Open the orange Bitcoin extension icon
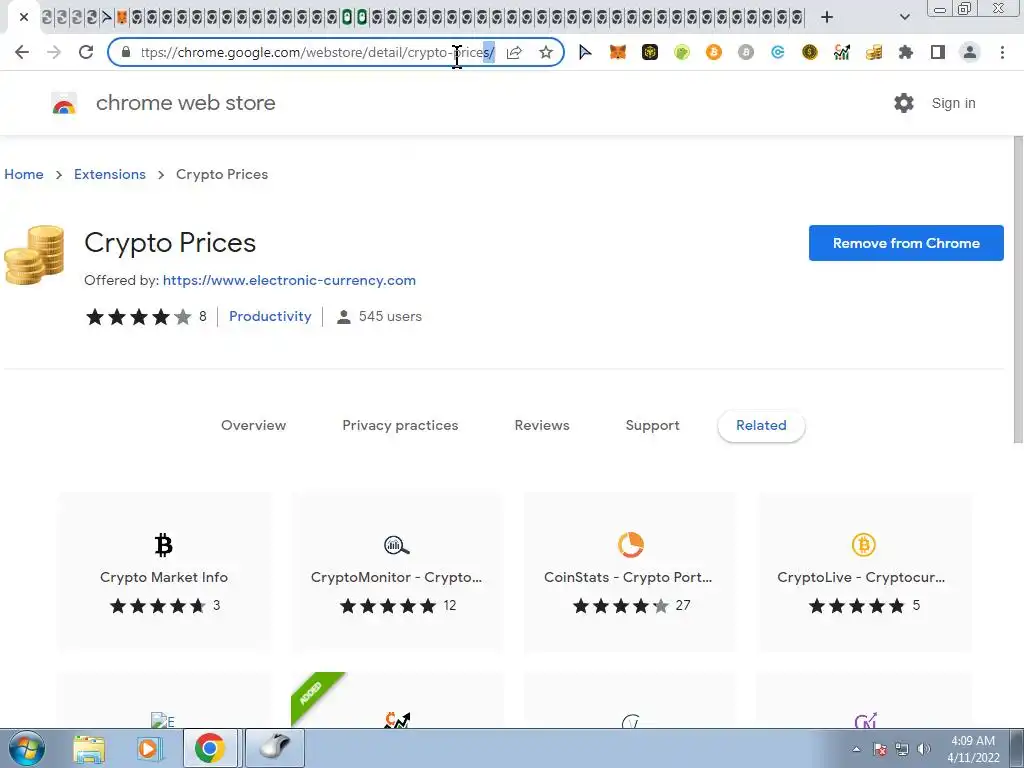Viewport: 1024px width, 768px height. pos(713,52)
